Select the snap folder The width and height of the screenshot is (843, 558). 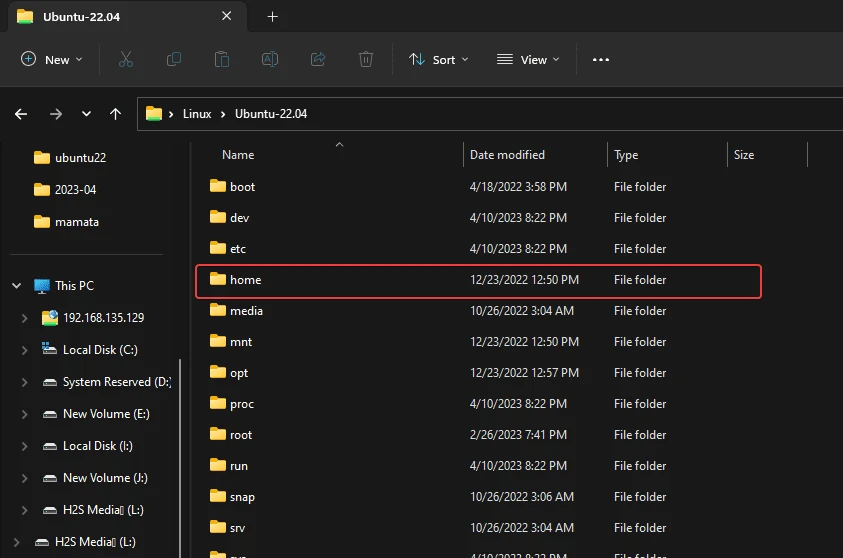coord(232,497)
